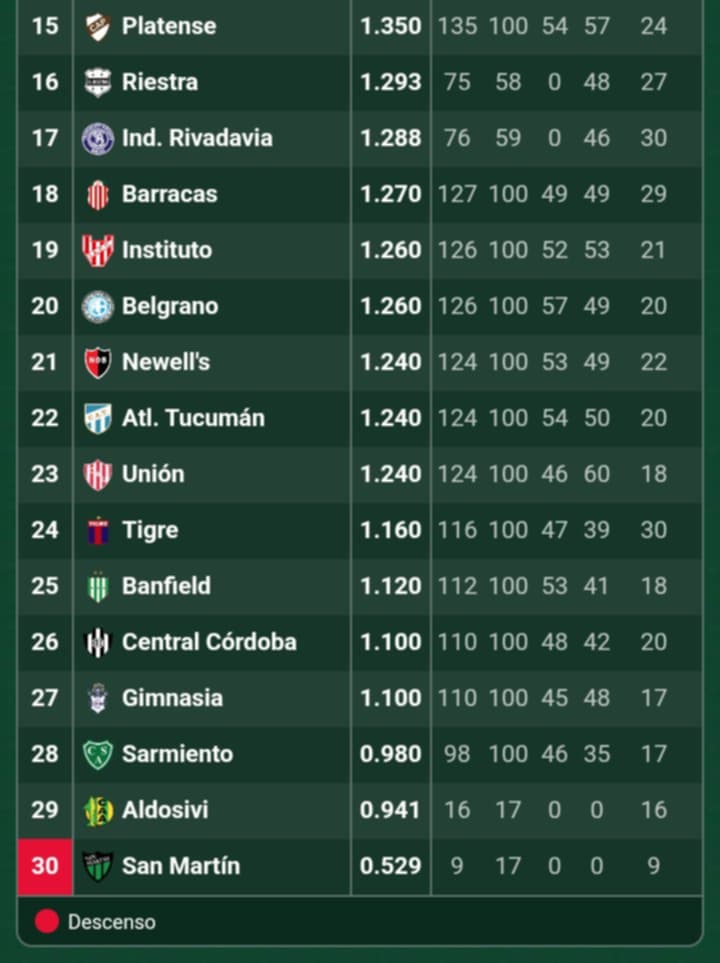Viewport: 720px width, 963px height.
Task: Tap the Barracas club shield
Action: point(97,194)
